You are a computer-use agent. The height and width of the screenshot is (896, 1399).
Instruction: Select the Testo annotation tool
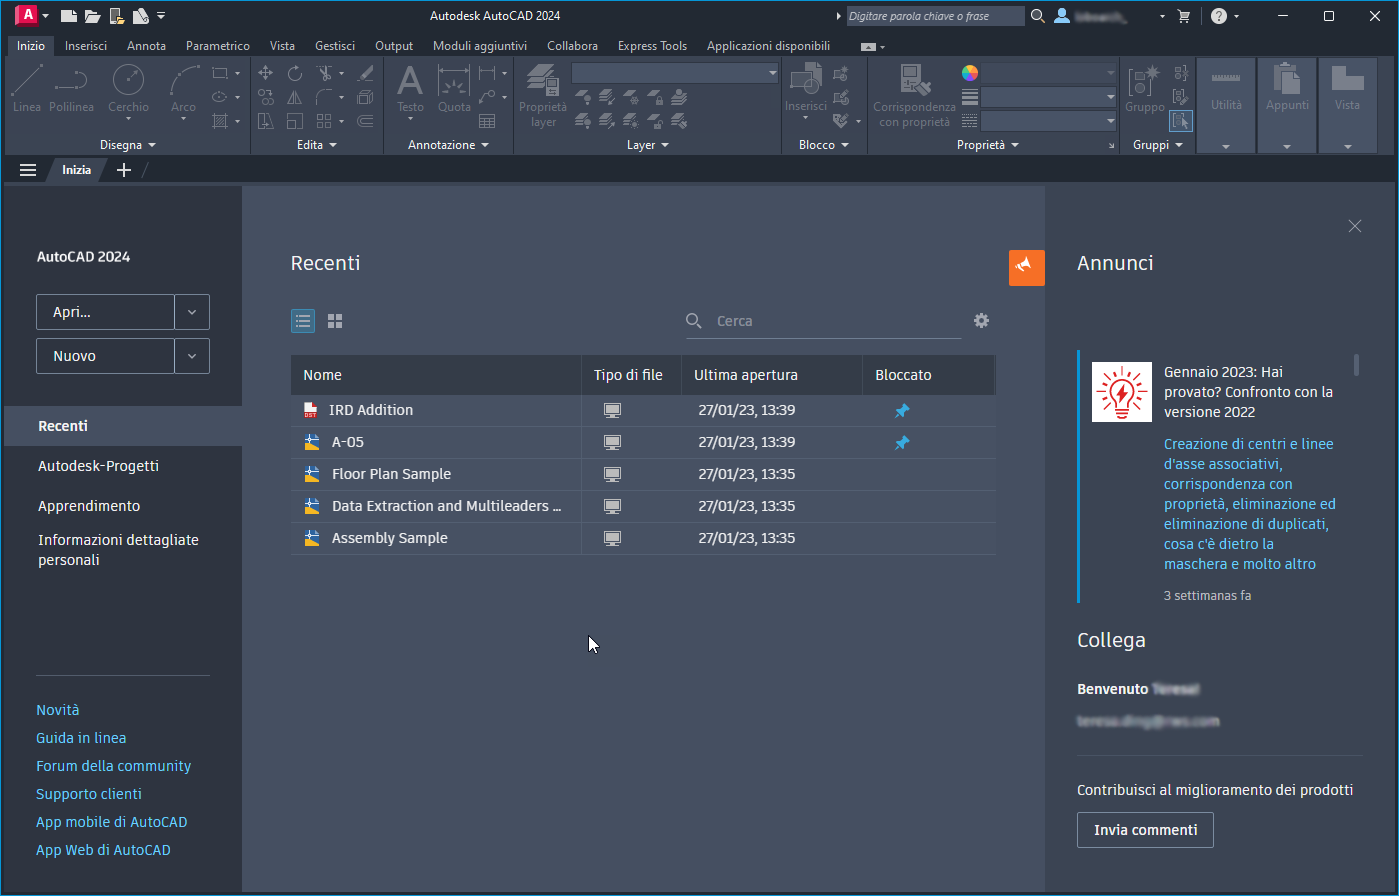click(410, 89)
